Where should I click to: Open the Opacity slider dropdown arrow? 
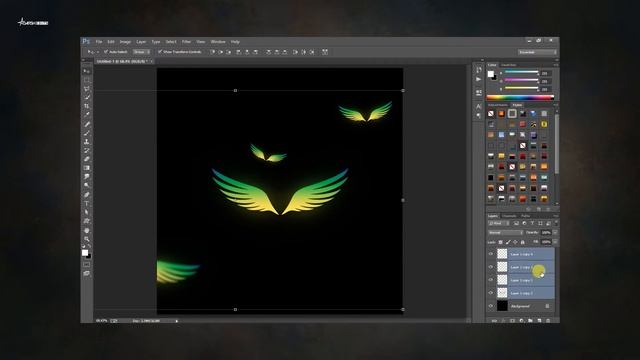coord(555,233)
